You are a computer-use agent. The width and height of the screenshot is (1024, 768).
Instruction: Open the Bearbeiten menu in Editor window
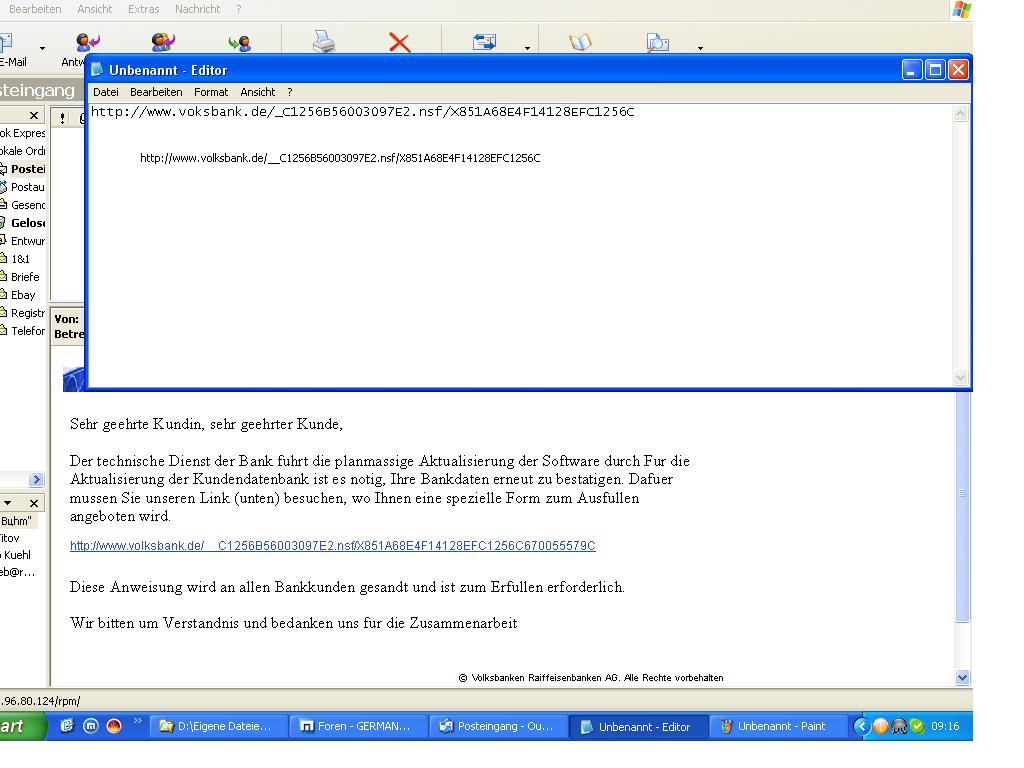[156, 92]
